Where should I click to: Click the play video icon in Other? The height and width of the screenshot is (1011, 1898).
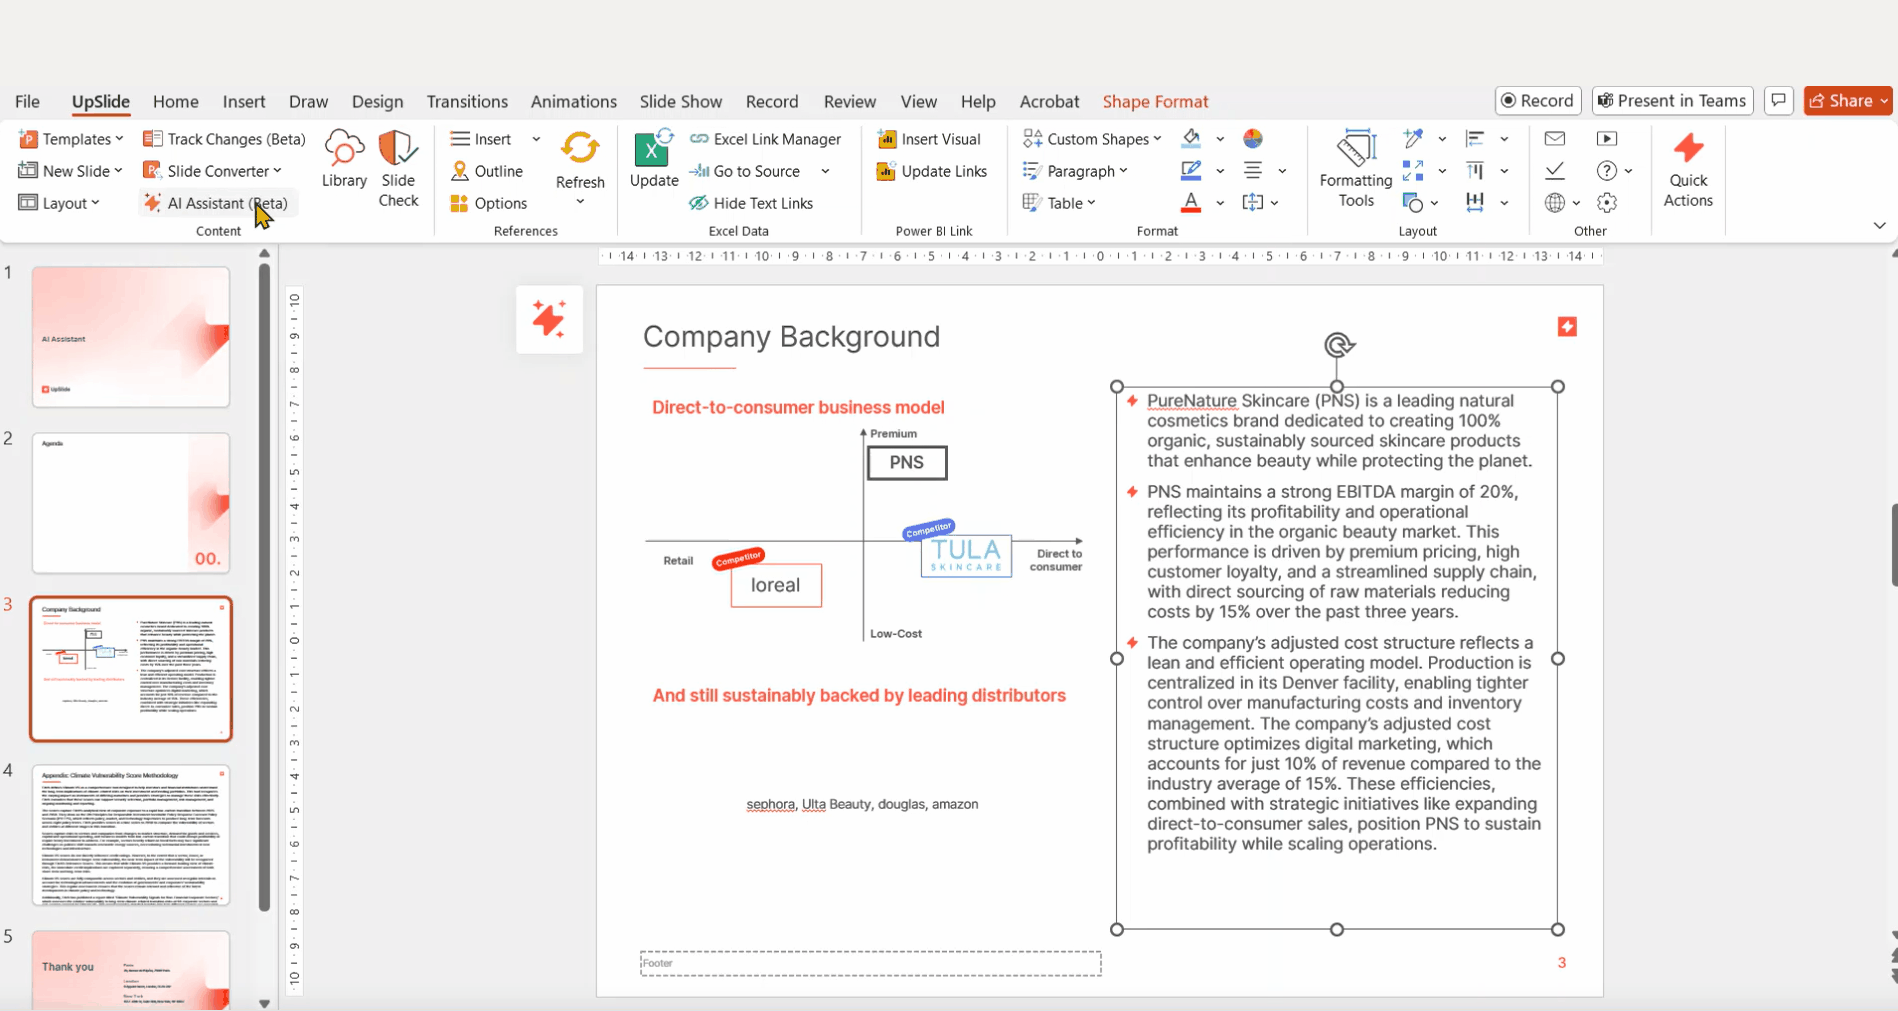pos(1607,138)
